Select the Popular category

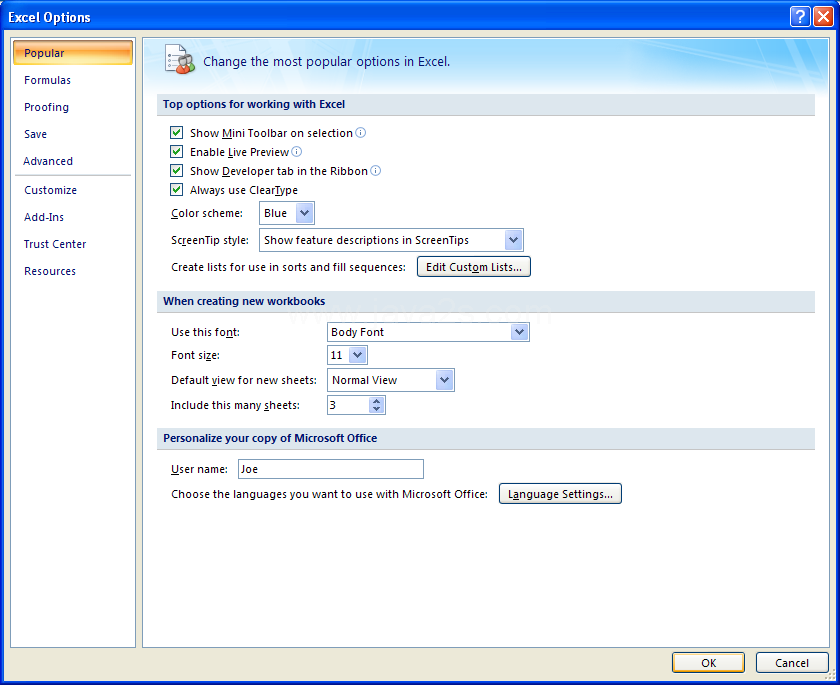pos(73,52)
